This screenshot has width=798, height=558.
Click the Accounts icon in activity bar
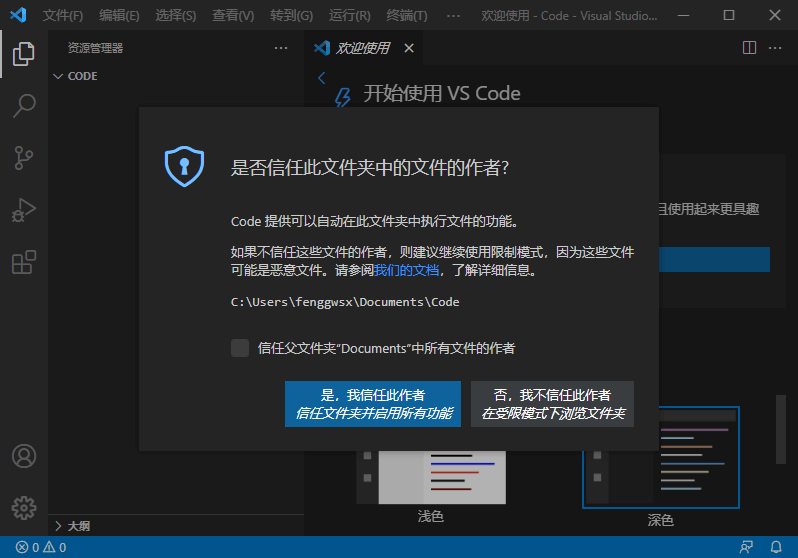pos(24,456)
